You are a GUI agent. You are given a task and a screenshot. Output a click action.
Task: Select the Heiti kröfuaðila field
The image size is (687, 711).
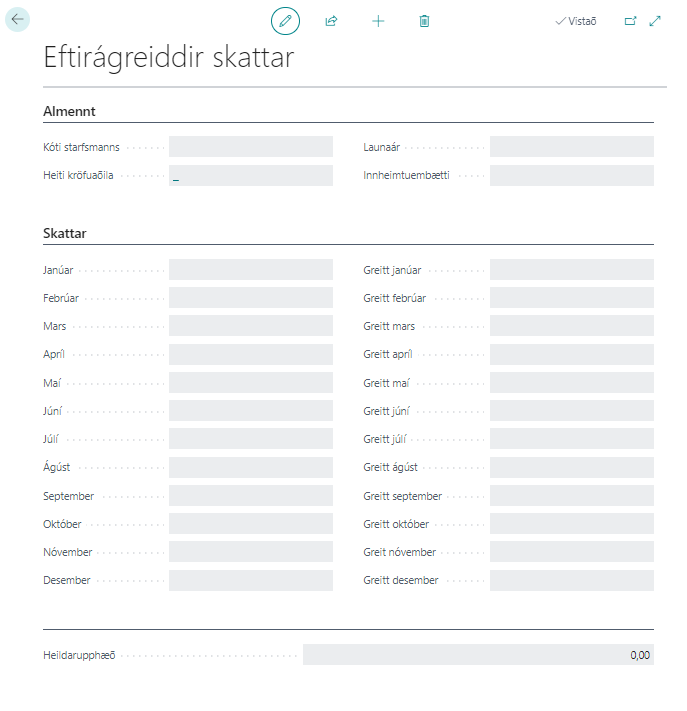pos(250,176)
